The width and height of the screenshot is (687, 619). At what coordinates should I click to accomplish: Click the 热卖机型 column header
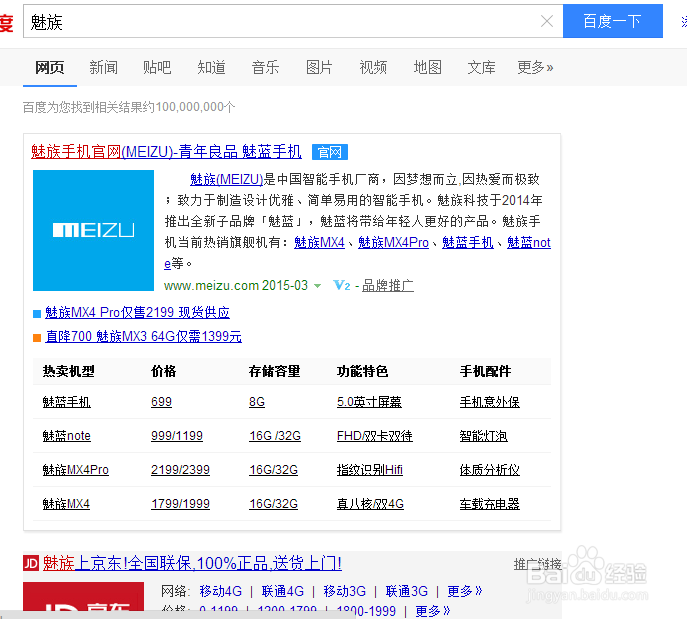68,371
